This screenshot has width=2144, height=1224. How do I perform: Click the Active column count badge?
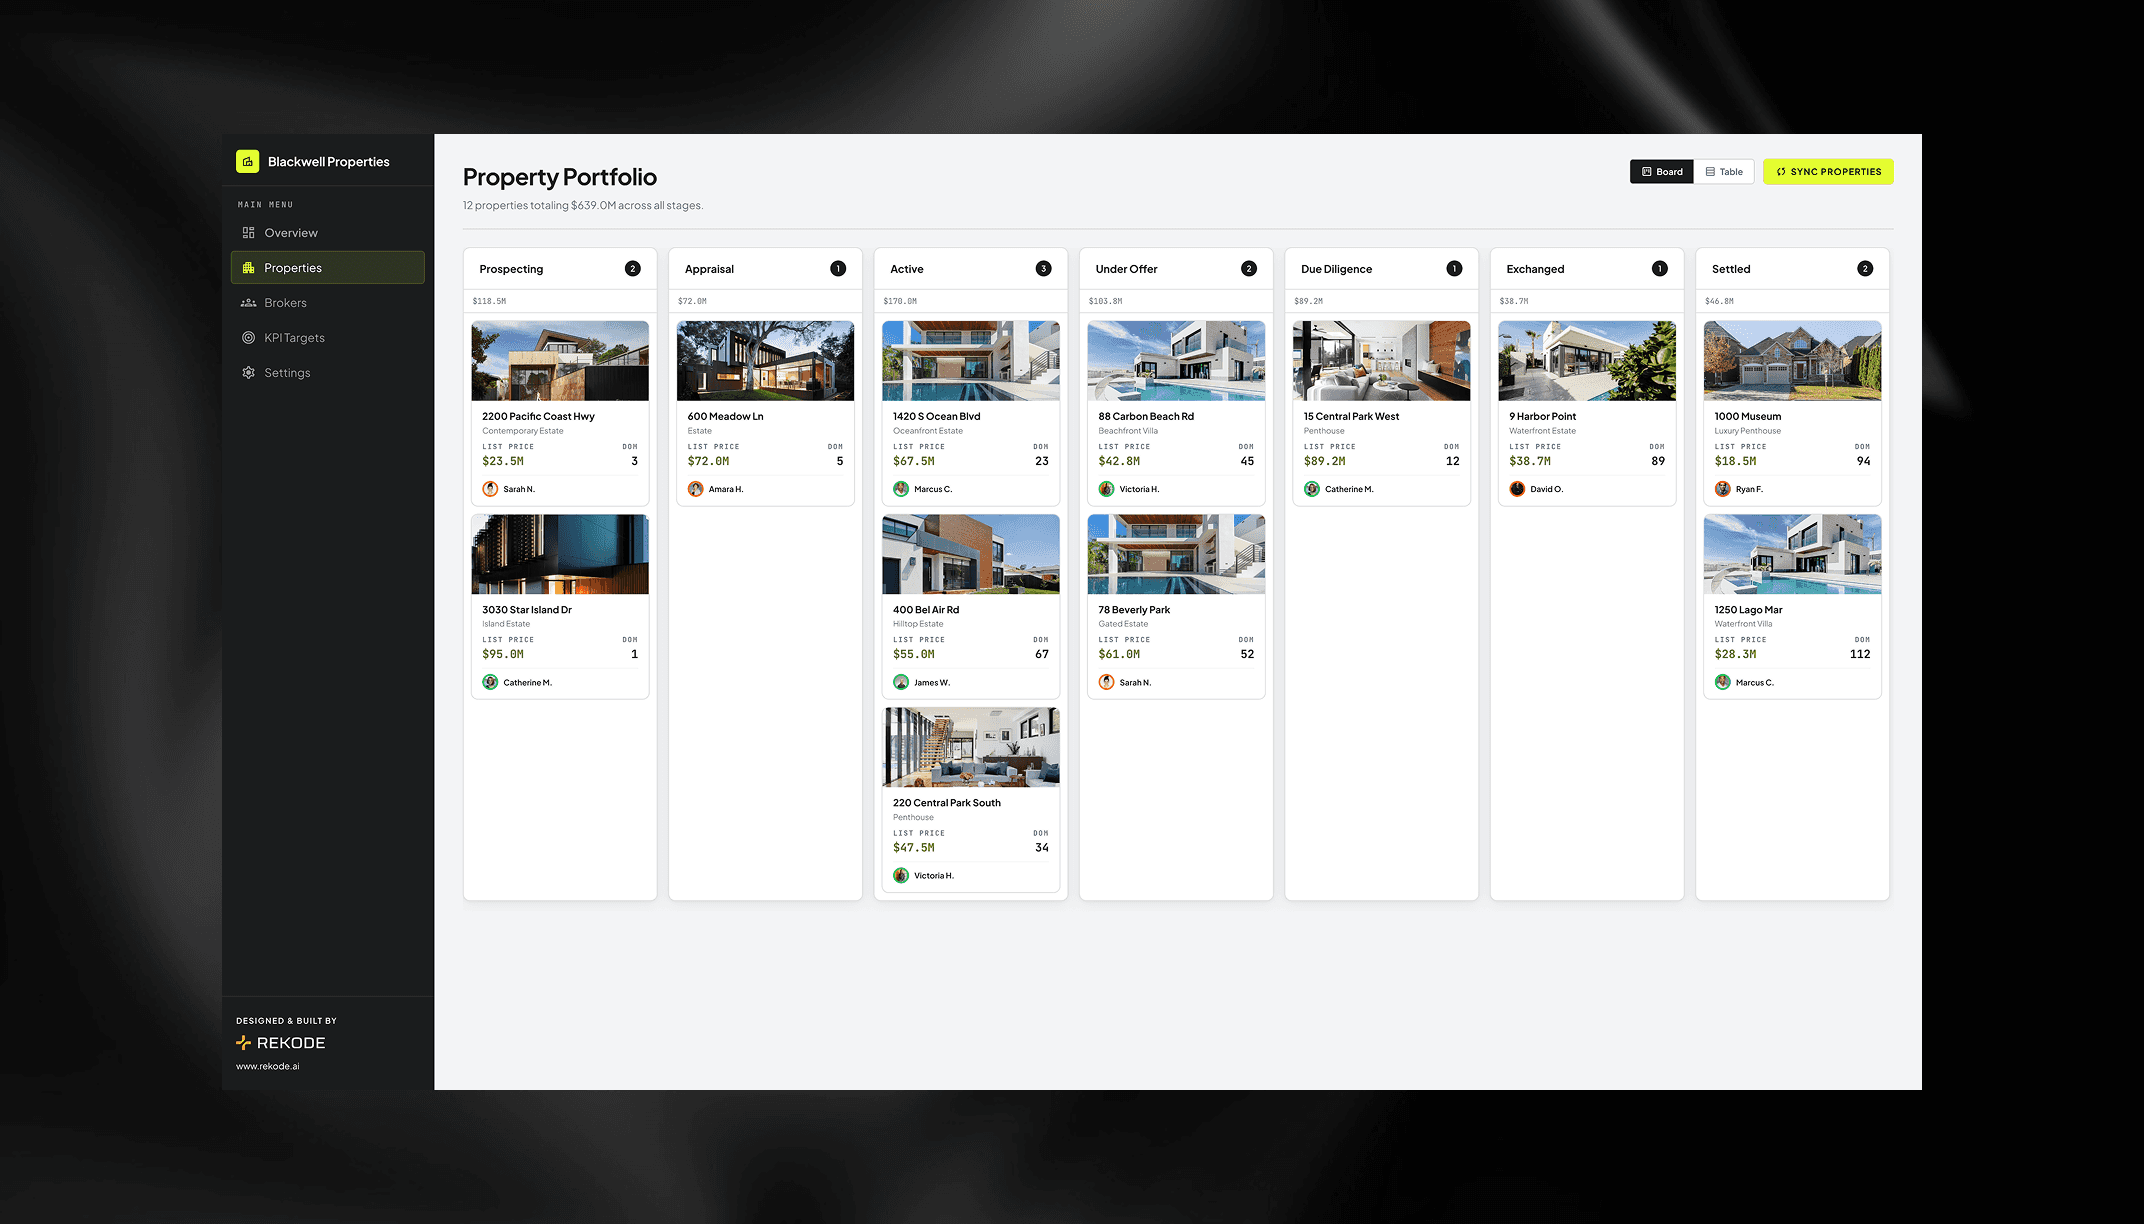click(x=1043, y=269)
